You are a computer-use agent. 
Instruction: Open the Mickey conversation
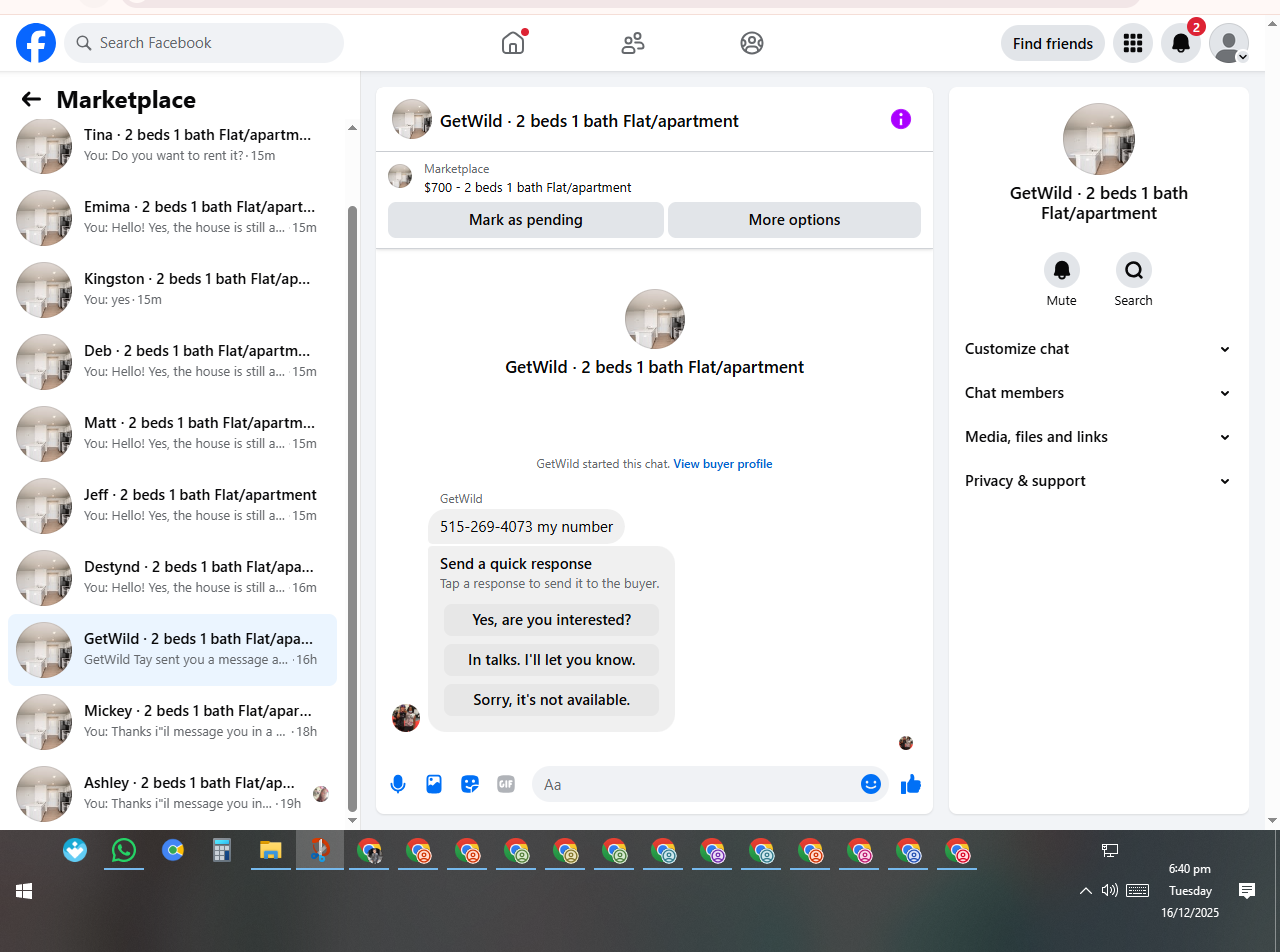tap(172, 721)
